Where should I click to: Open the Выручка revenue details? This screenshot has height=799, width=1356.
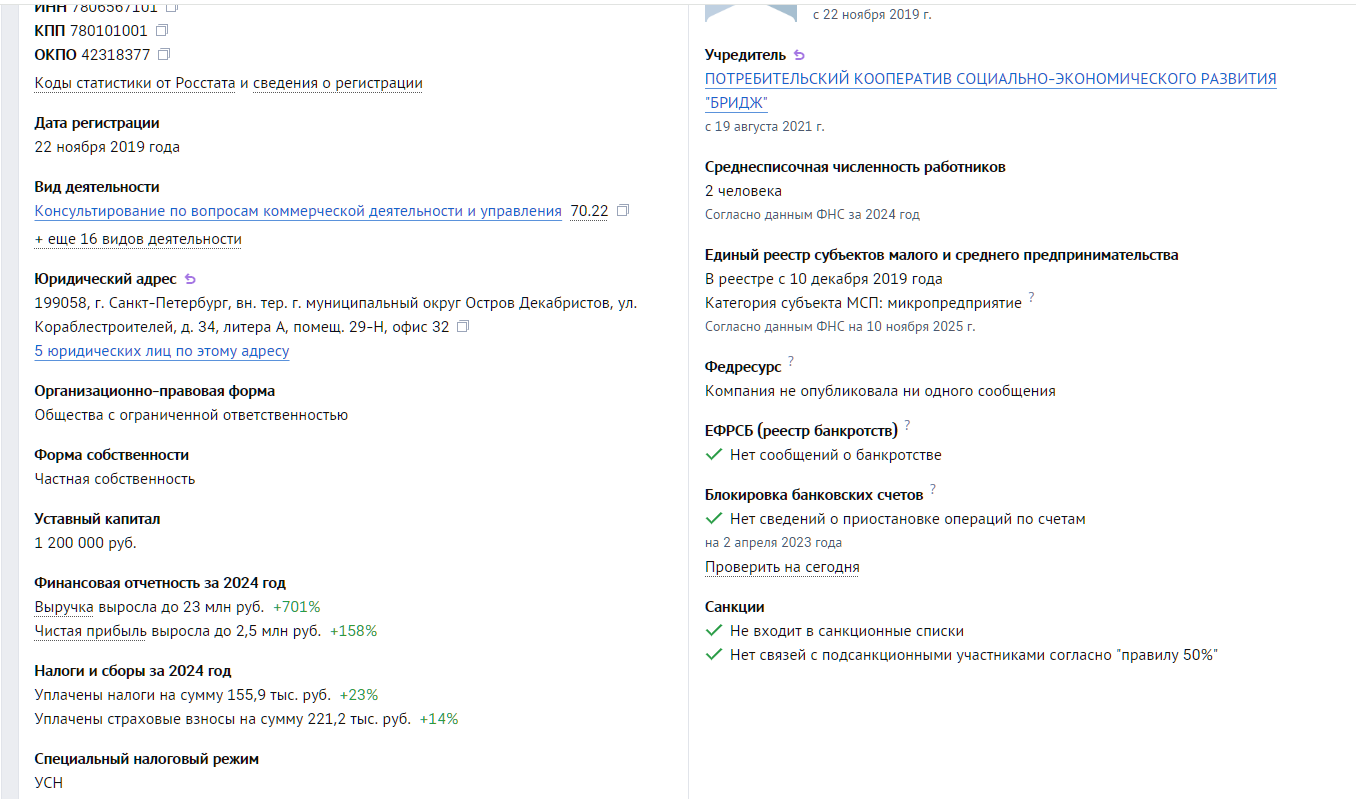(64, 607)
